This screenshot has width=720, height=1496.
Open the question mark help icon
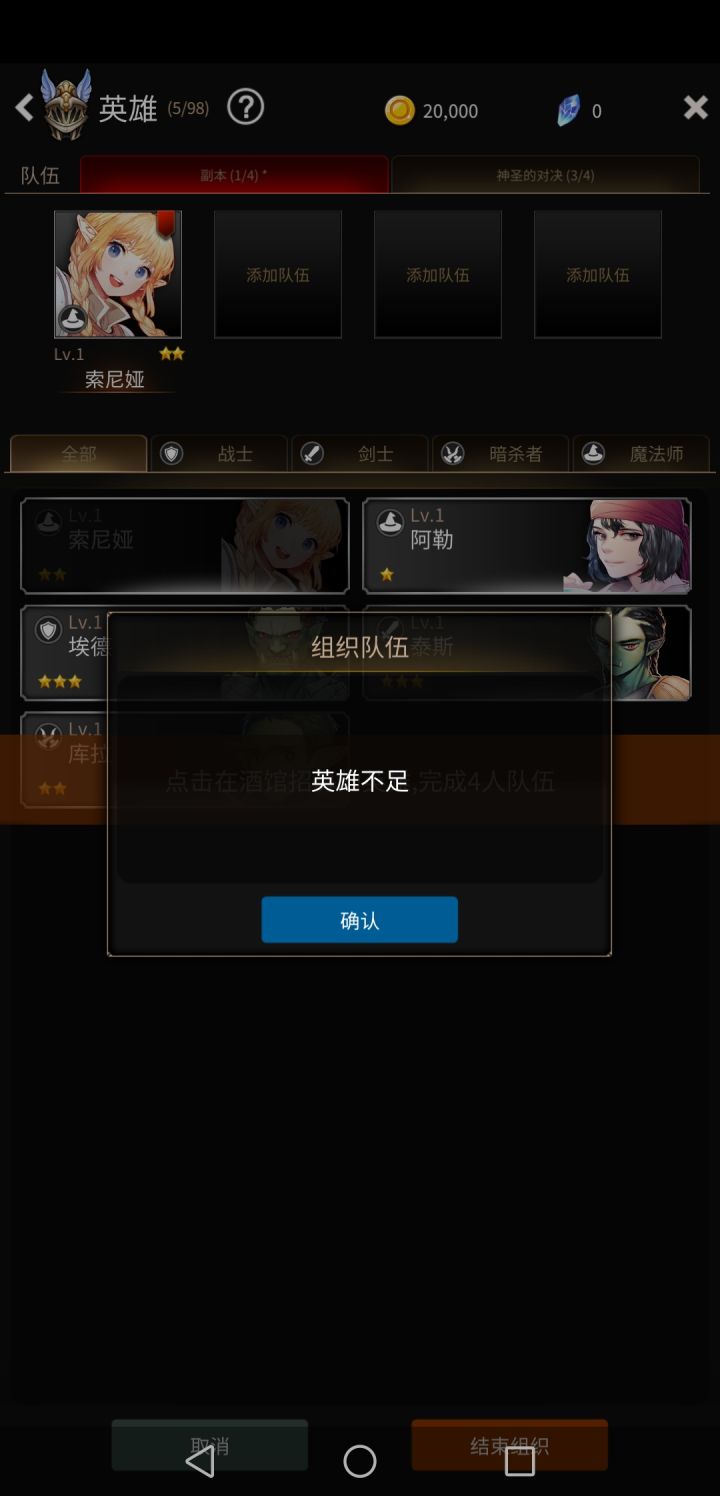245,107
